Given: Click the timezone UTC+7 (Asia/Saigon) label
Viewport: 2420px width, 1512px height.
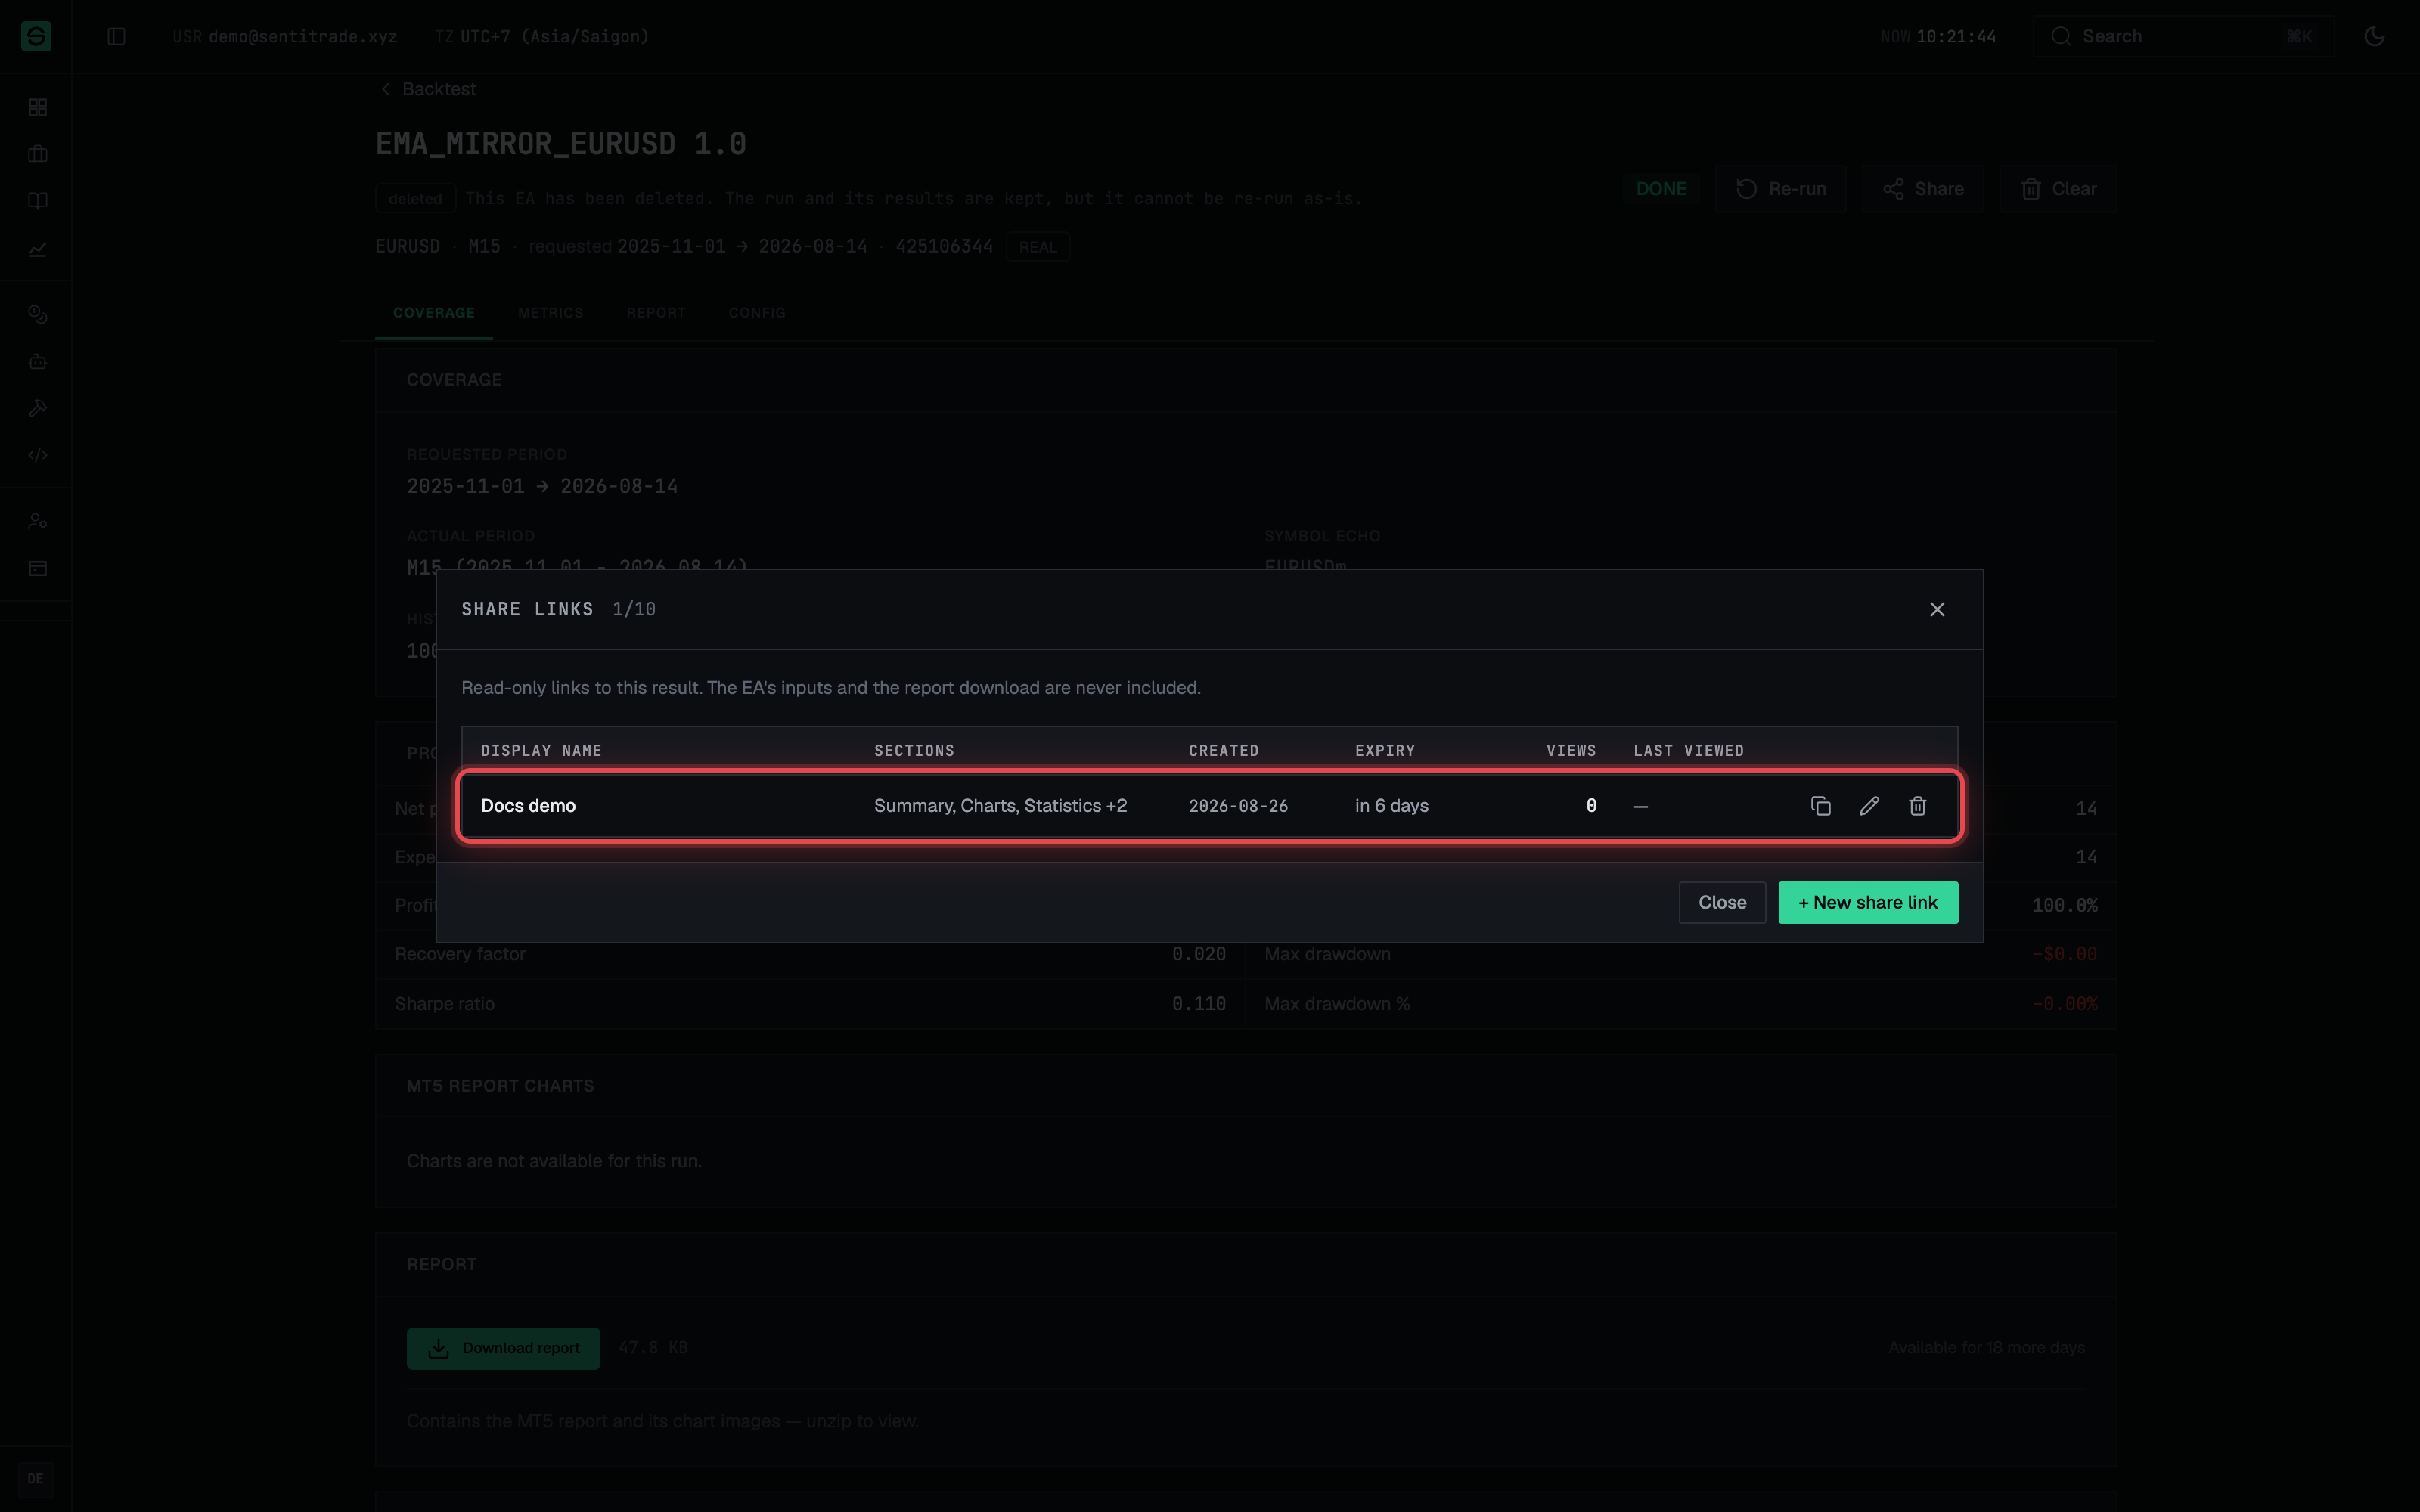Looking at the screenshot, I should (x=554, y=36).
